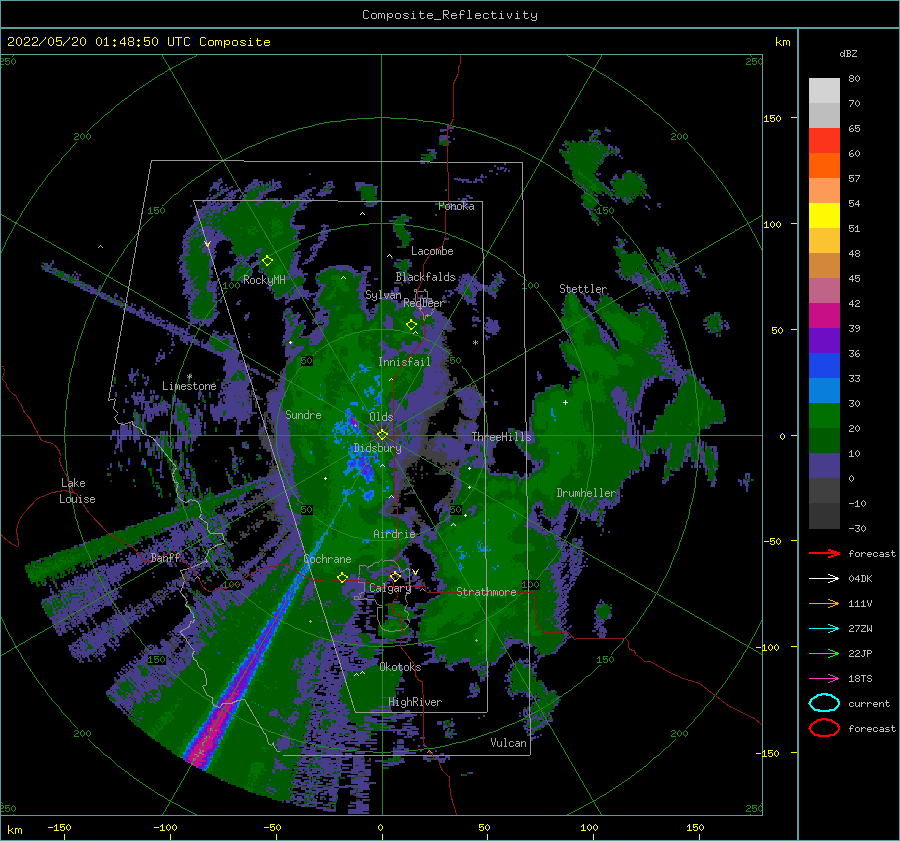Click the 04DK legend text
This screenshot has height=841, width=900.
(x=860, y=579)
